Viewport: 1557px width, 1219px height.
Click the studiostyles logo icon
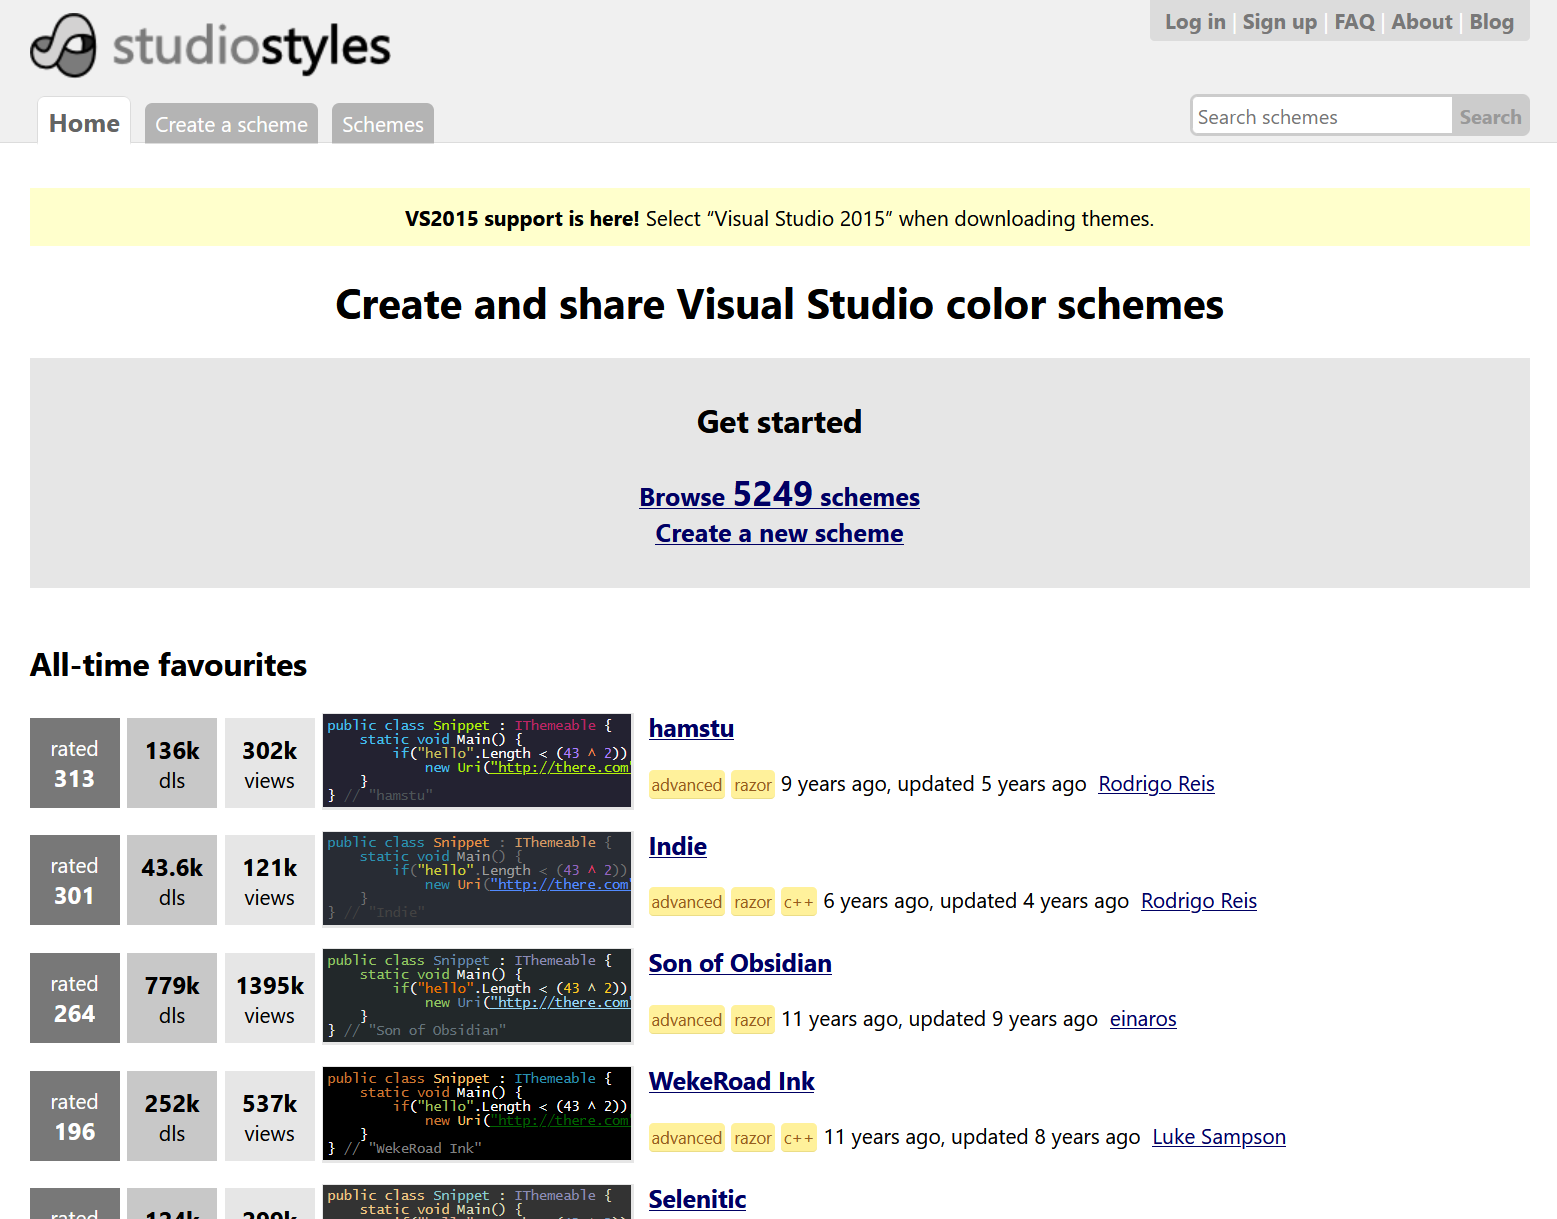[63, 45]
